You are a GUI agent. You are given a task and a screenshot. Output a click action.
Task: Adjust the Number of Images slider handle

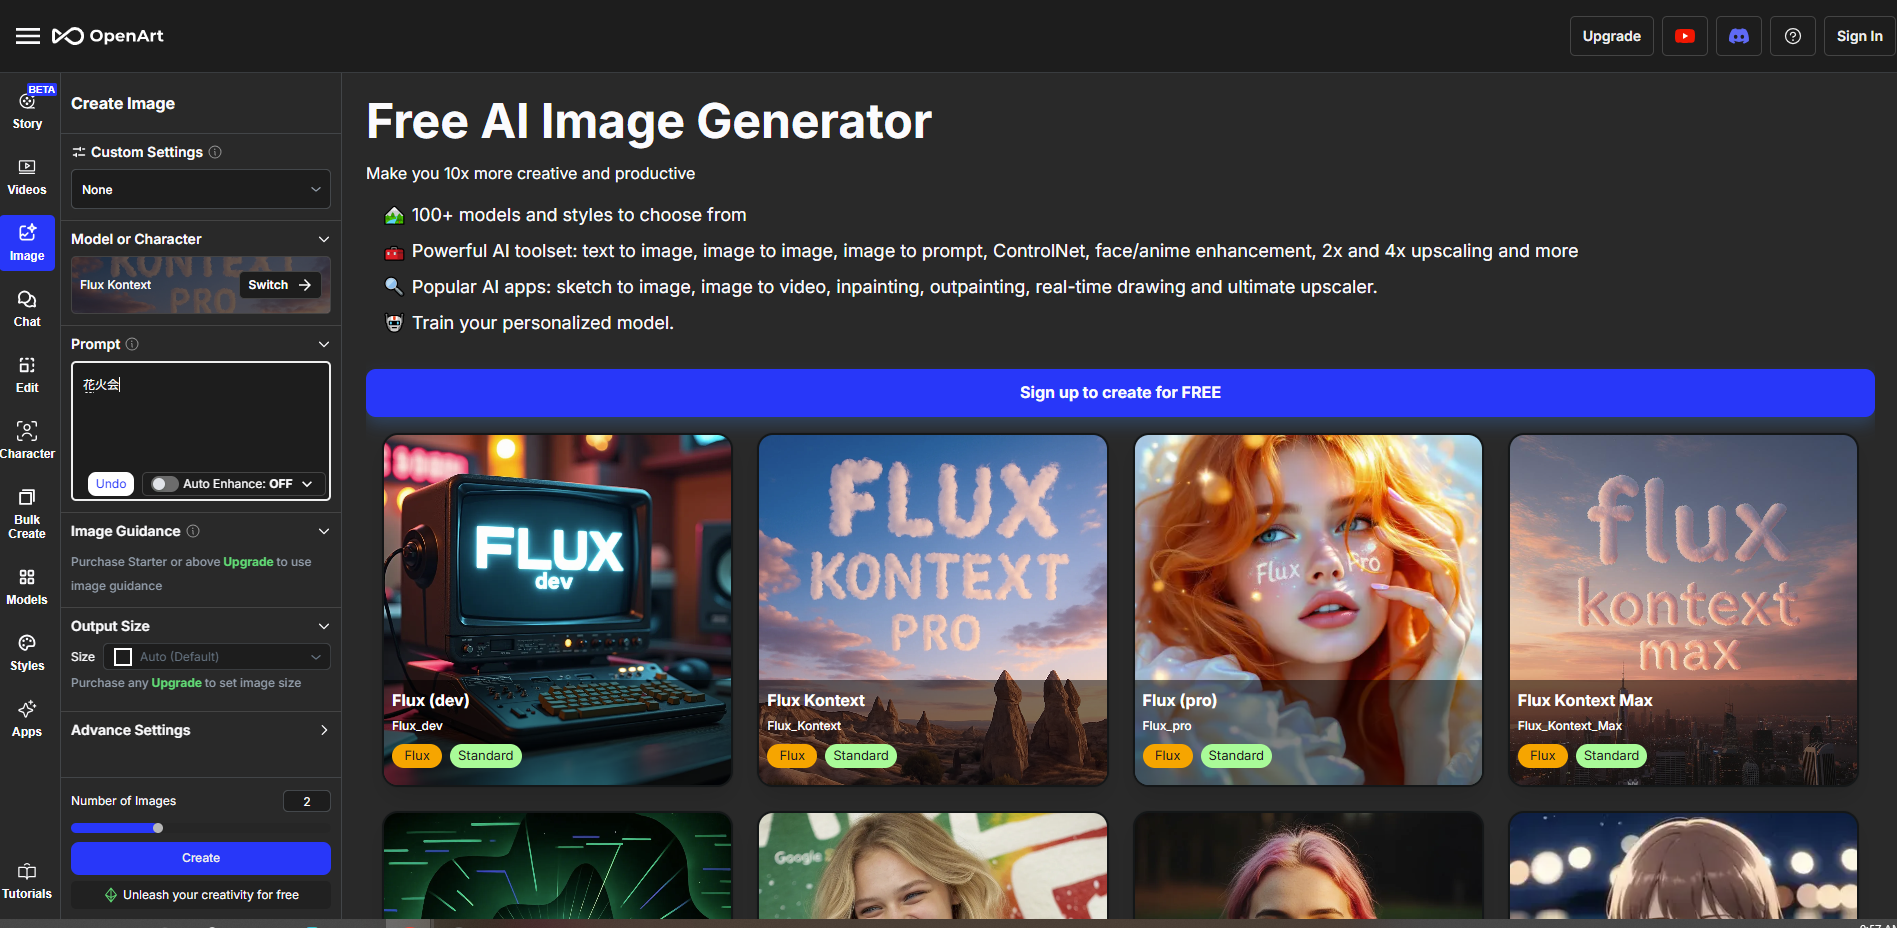click(158, 828)
